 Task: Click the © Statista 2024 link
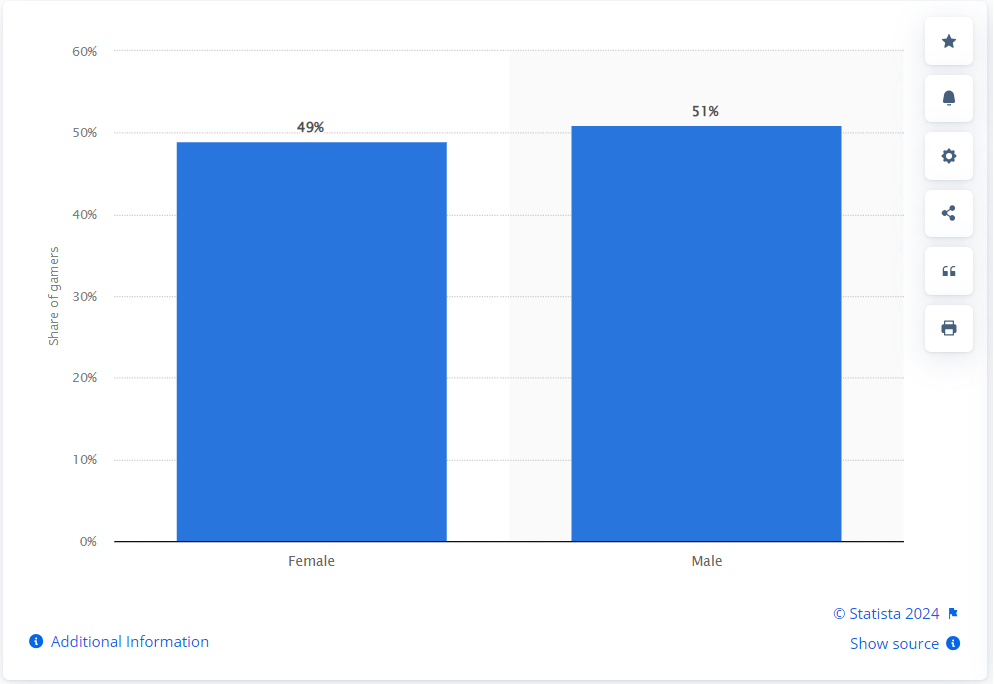pos(886,614)
